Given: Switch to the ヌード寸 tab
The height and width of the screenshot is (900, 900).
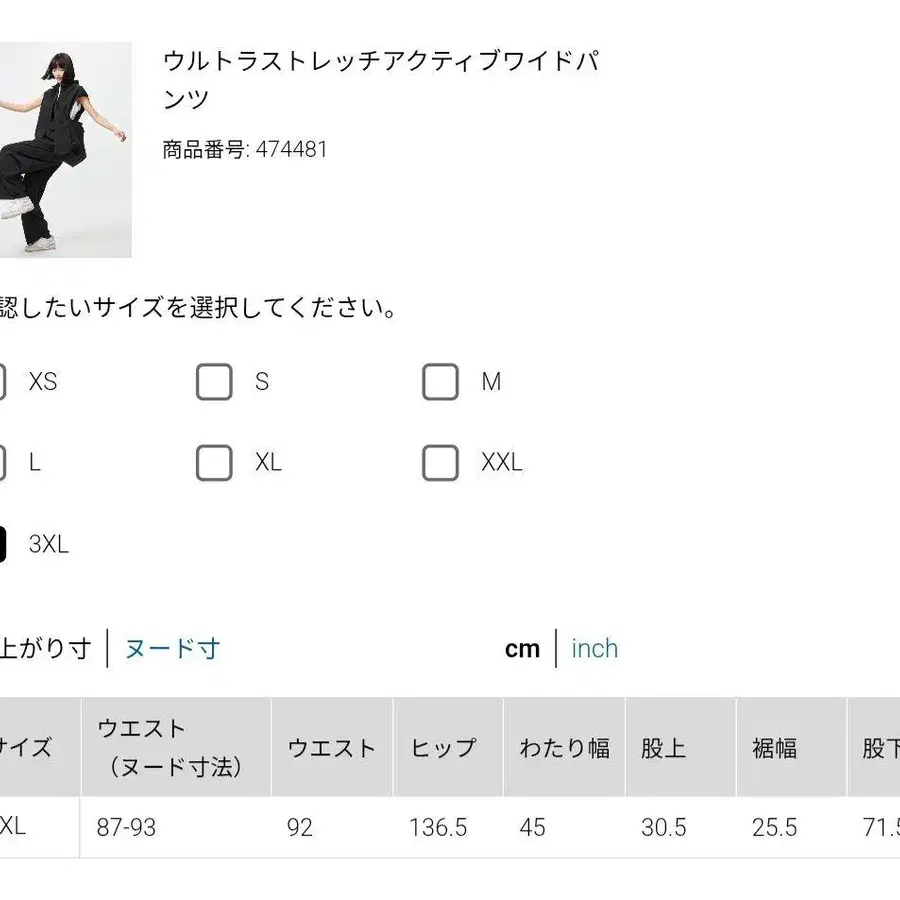Looking at the screenshot, I should click(x=170, y=648).
